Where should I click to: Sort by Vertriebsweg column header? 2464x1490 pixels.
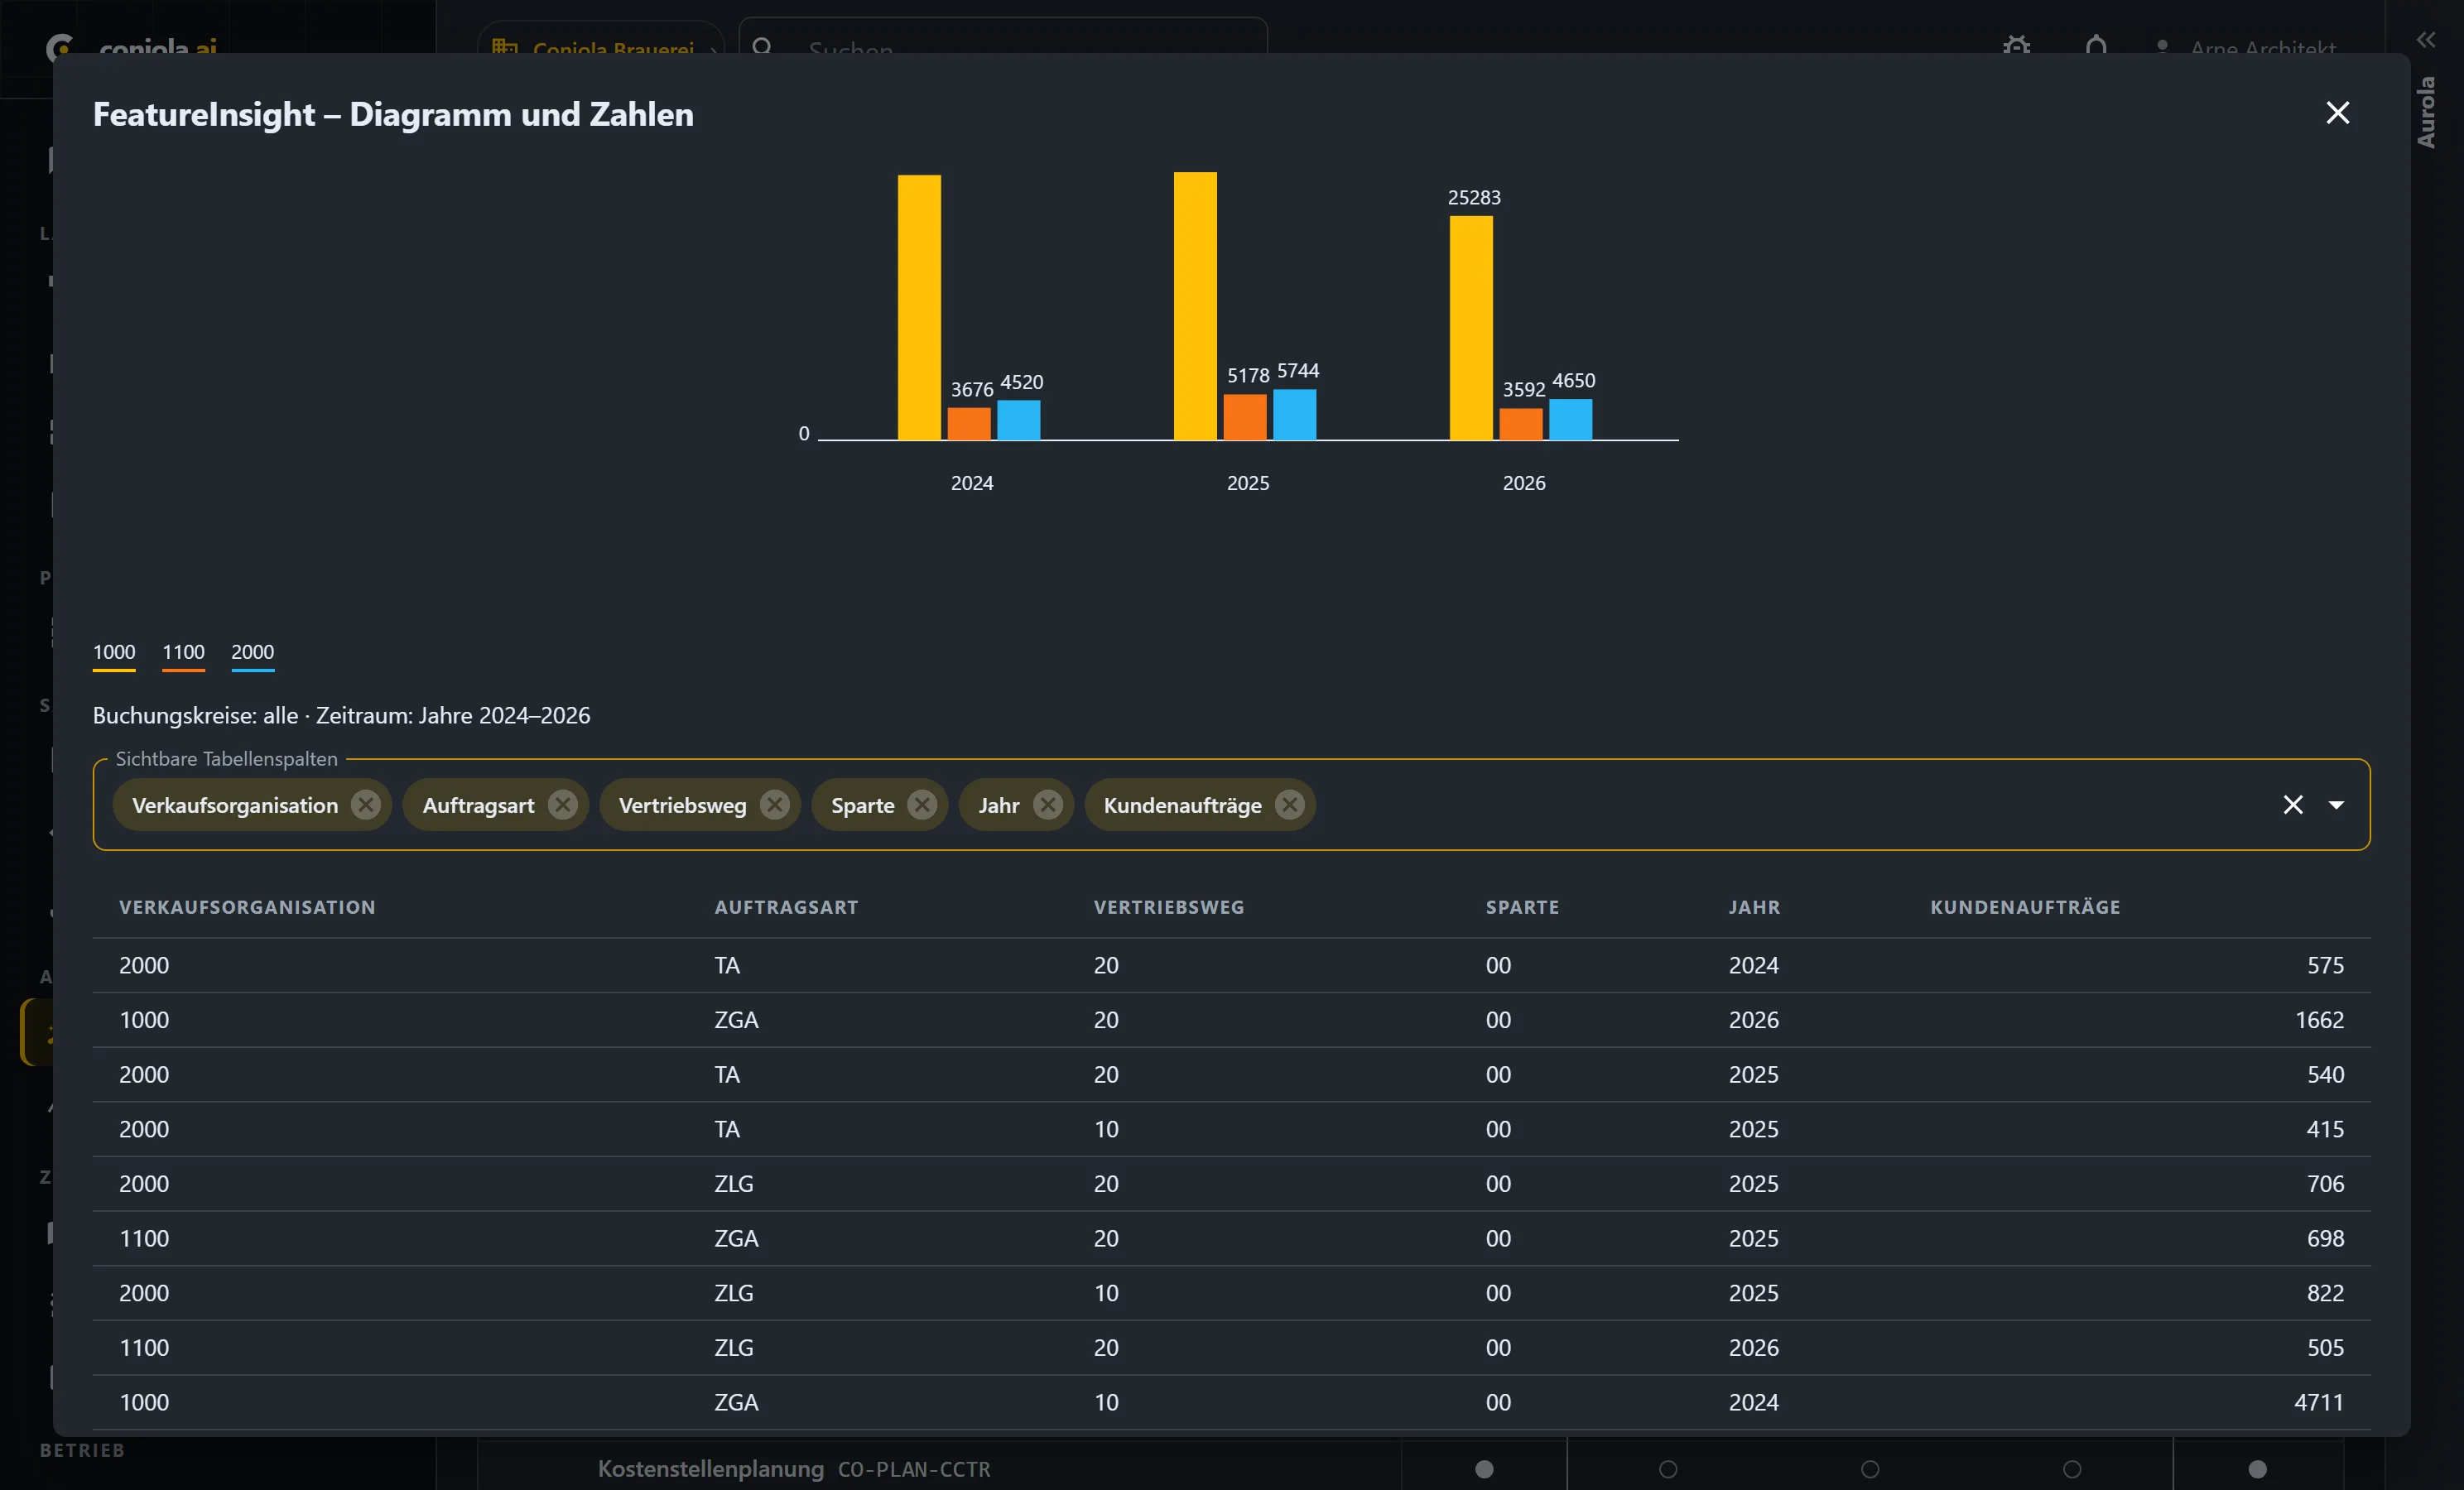coord(1169,907)
